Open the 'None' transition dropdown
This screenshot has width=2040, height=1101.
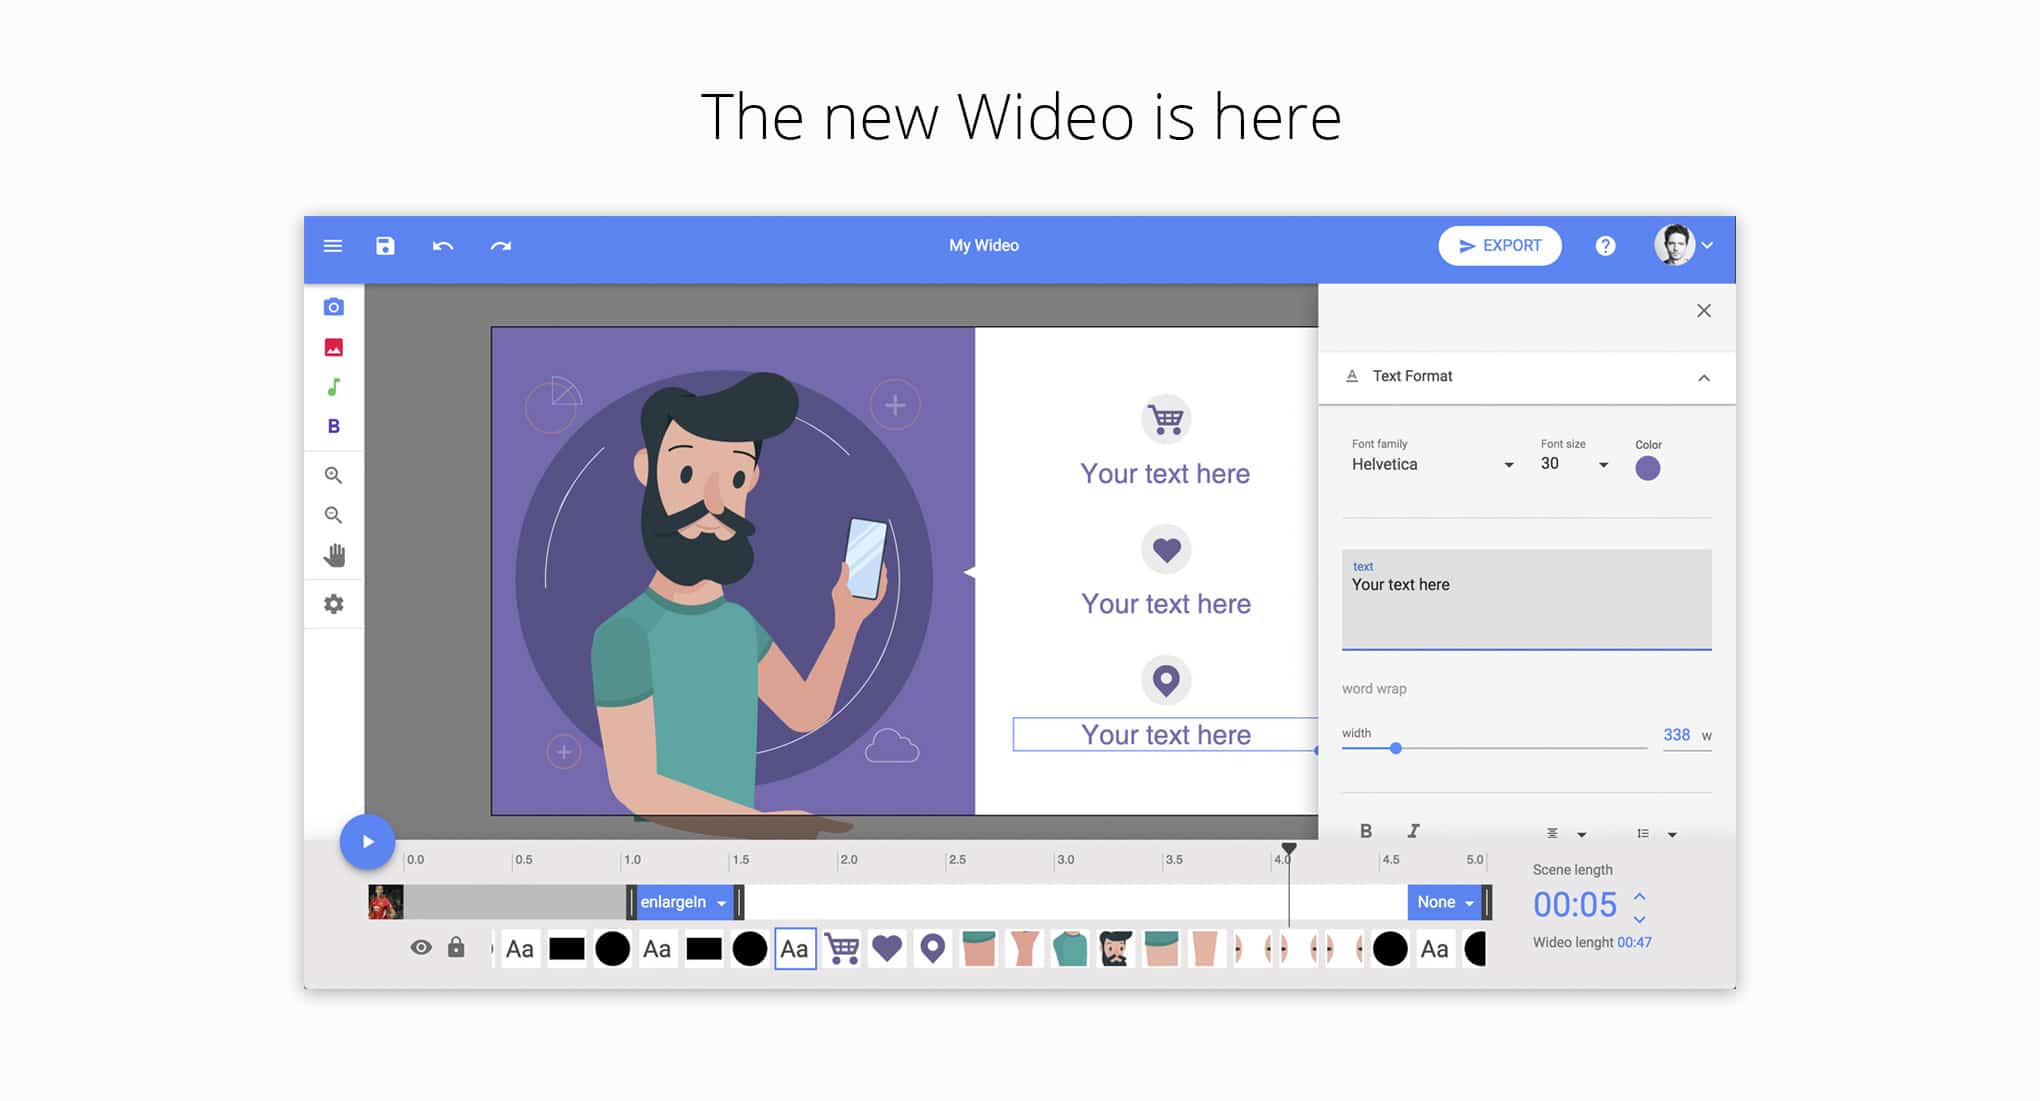point(1444,902)
